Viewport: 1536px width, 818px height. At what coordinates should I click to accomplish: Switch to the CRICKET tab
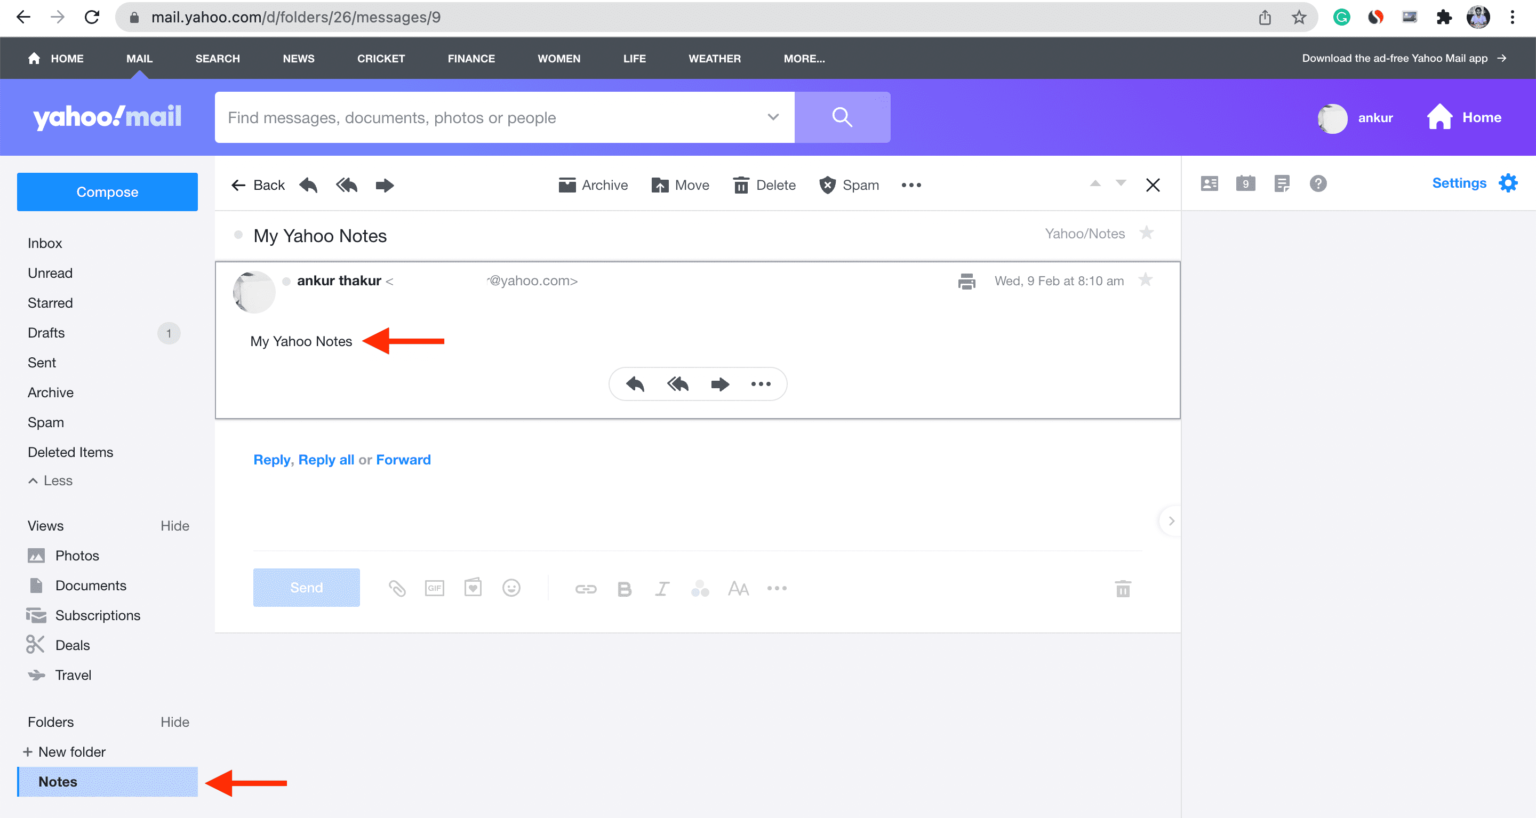tap(381, 58)
